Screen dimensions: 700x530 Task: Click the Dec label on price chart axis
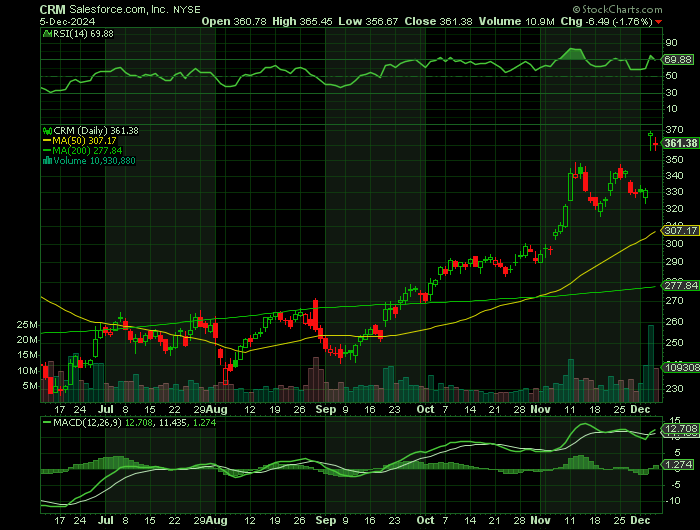(x=641, y=409)
